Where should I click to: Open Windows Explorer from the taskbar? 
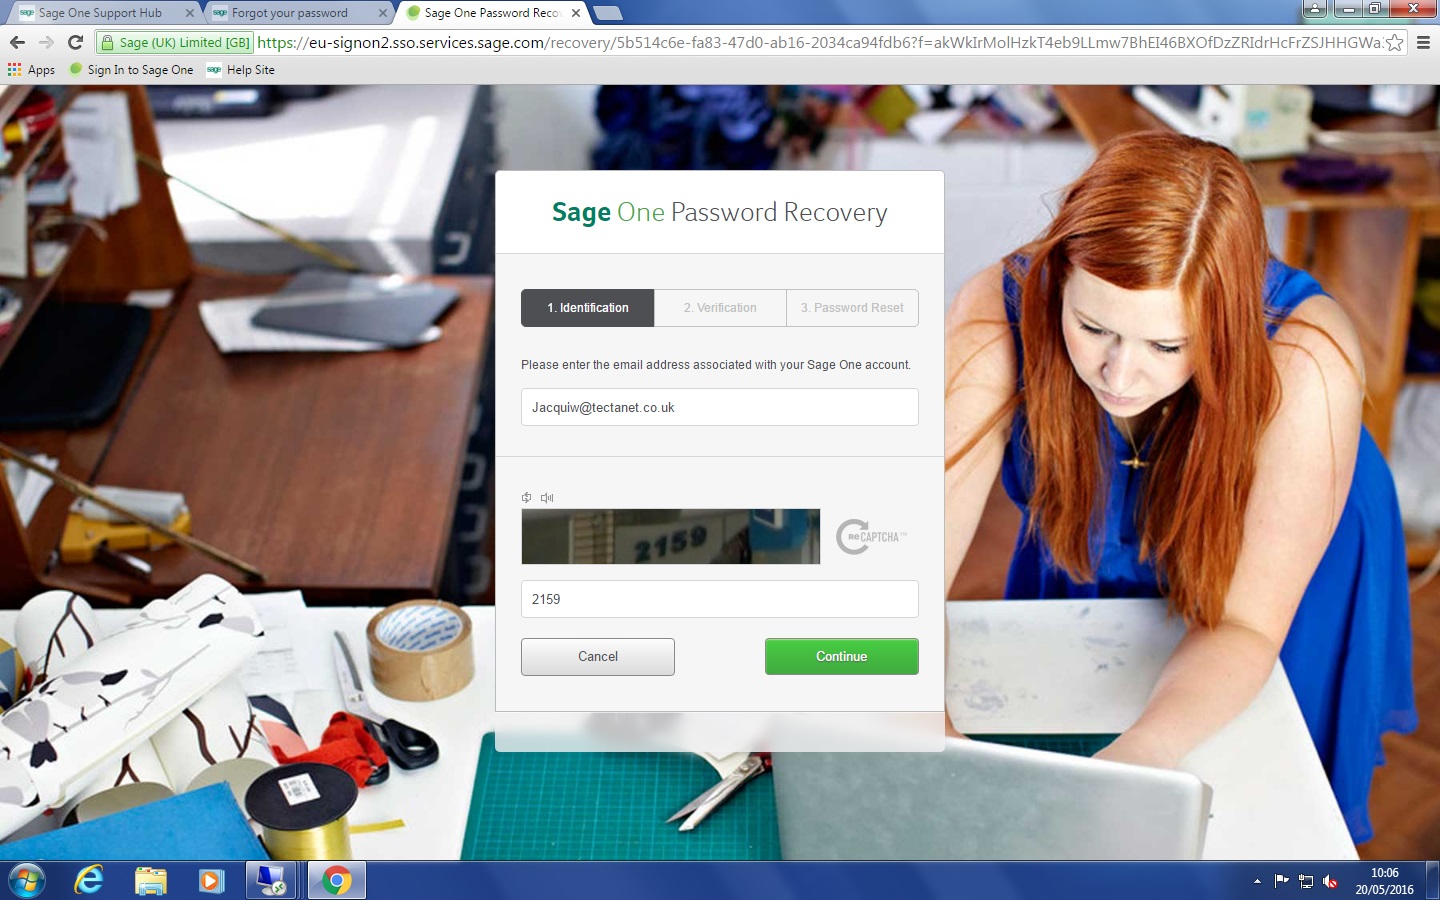(151, 881)
